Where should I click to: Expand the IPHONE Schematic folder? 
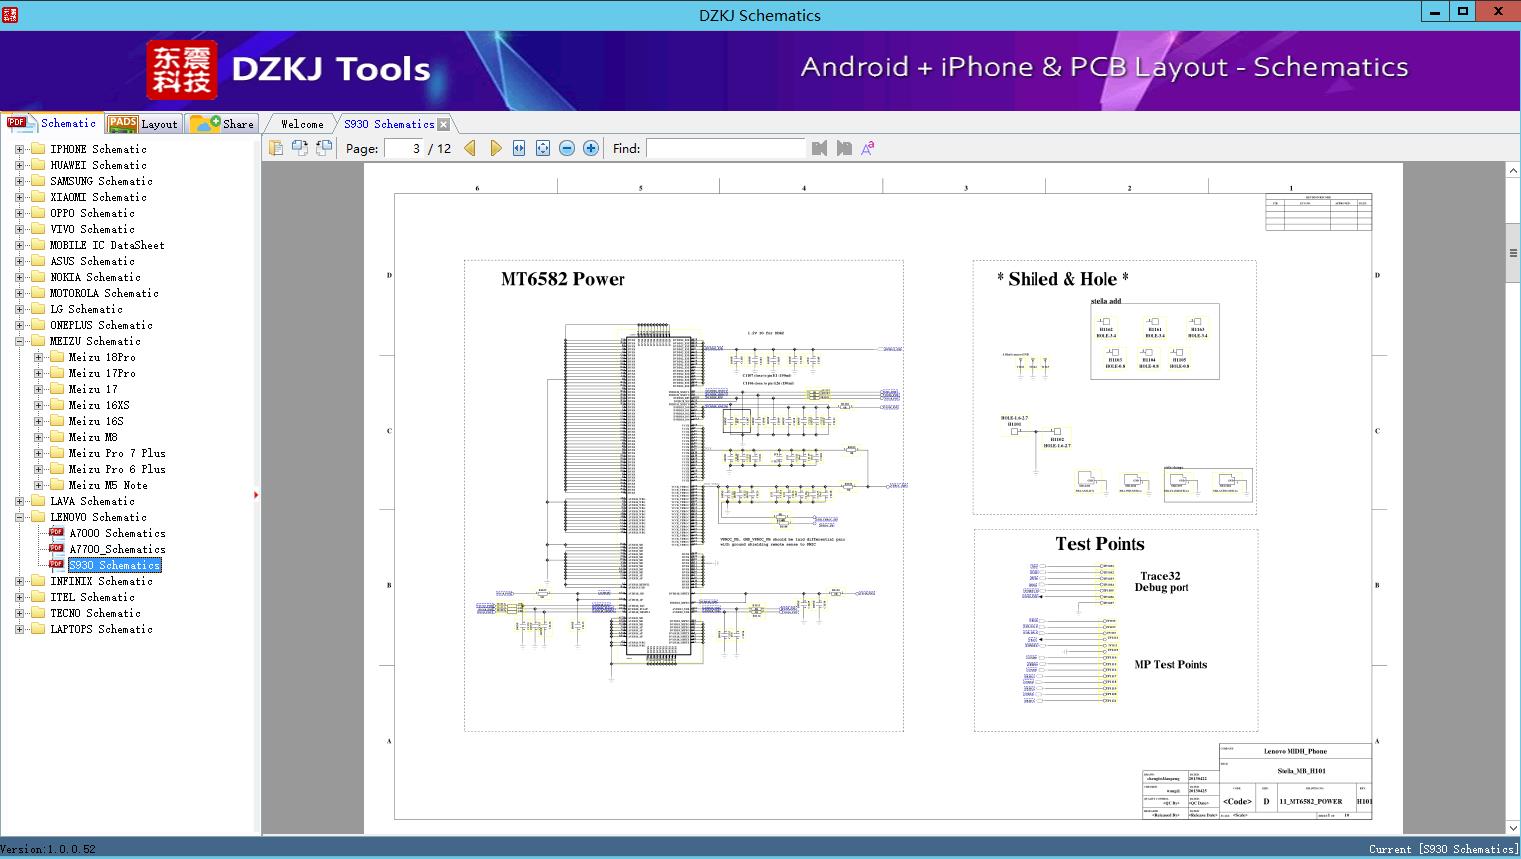pyautogui.click(x=19, y=149)
